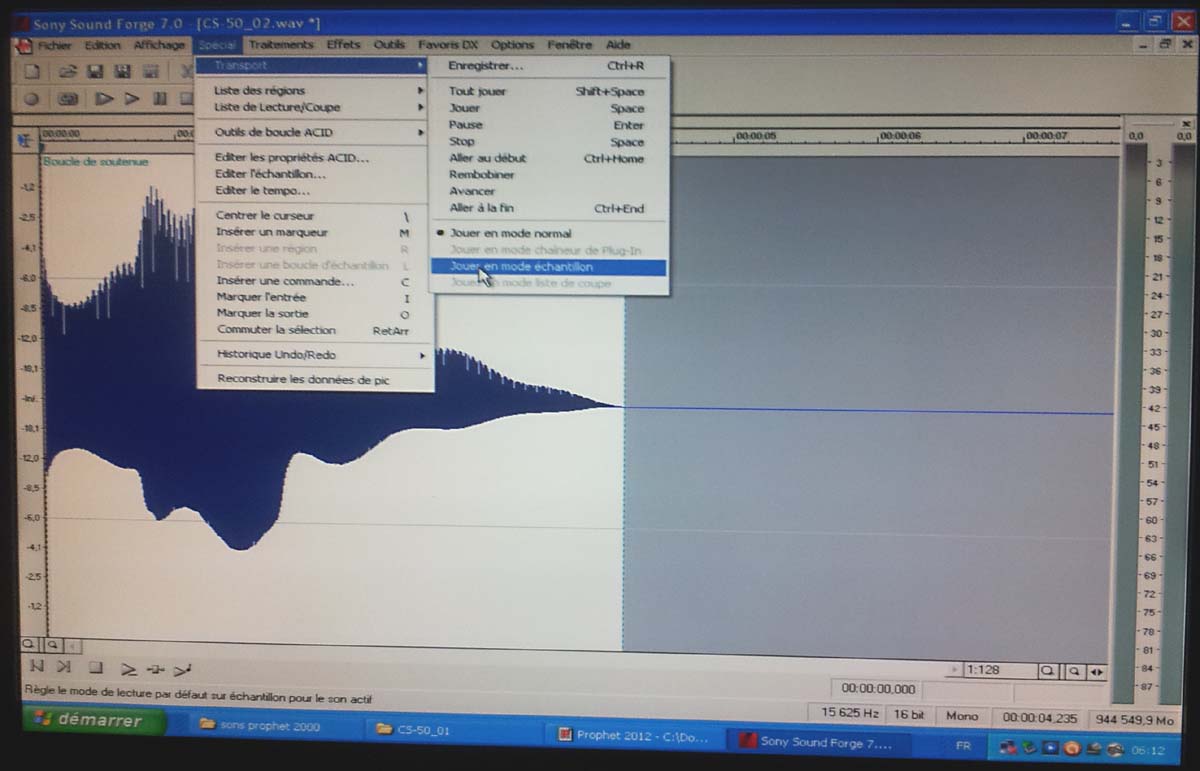Click the double-arrow maximize width button
This screenshot has height=771, width=1200.
pyautogui.click(x=1097, y=672)
